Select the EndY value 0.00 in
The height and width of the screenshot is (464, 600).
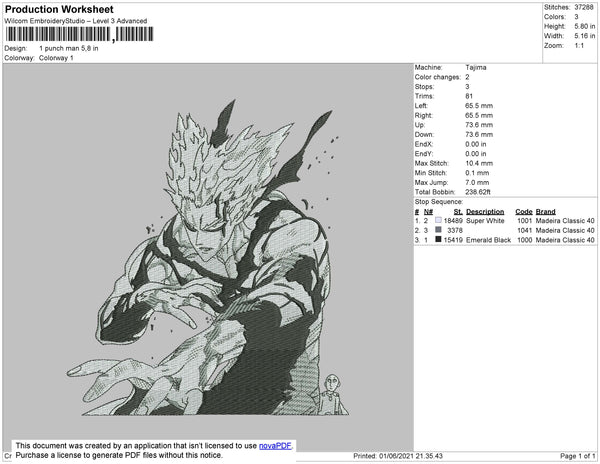pyautogui.click(x=476, y=154)
